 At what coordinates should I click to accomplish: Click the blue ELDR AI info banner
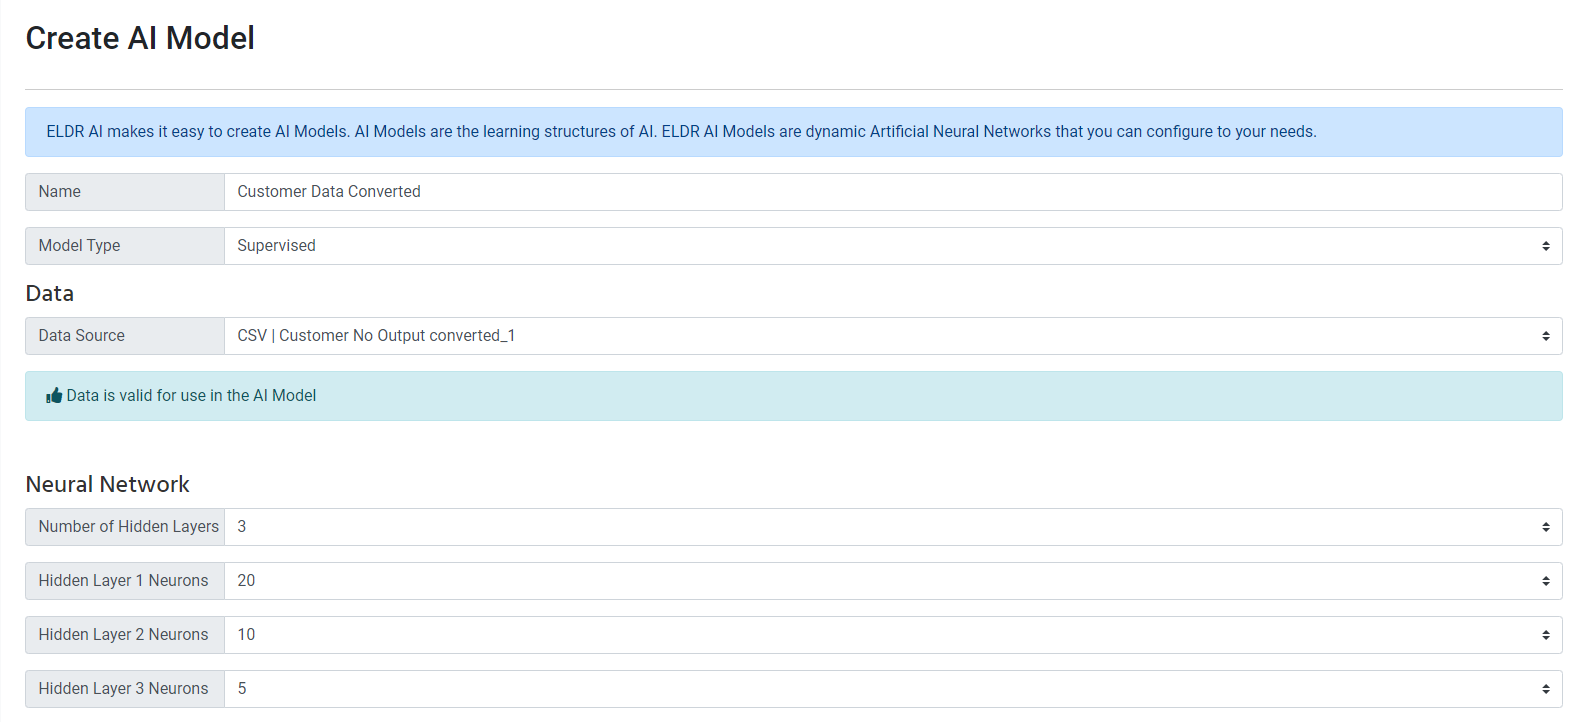click(681, 132)
